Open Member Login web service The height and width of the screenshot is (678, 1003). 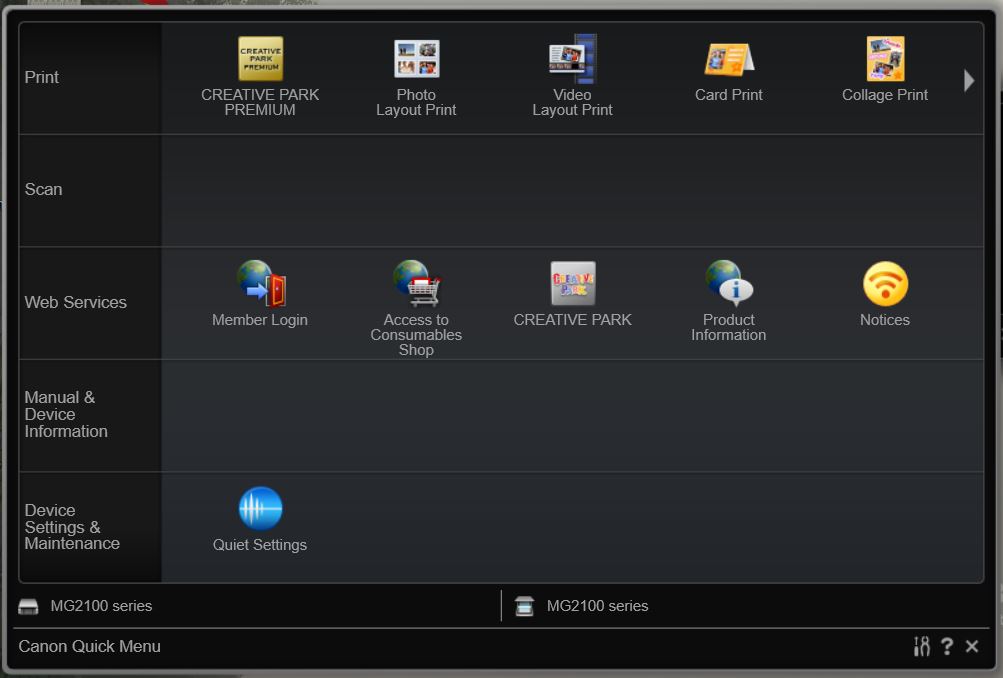[260, 285]
